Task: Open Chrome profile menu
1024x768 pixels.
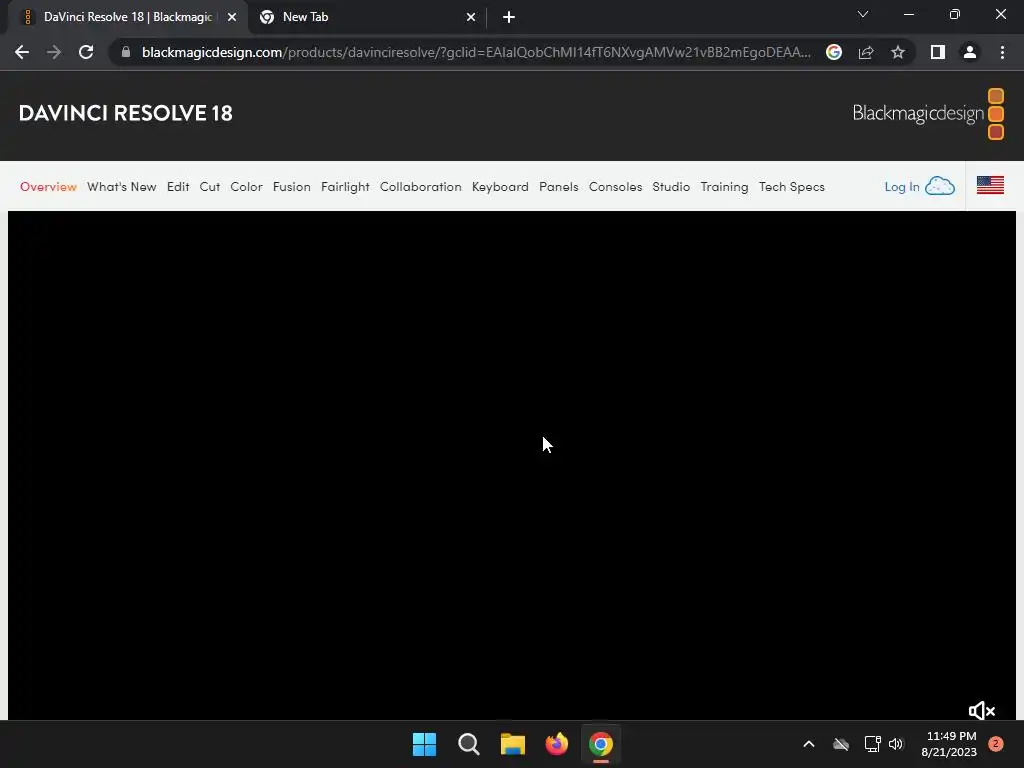Action: point(970,52)
